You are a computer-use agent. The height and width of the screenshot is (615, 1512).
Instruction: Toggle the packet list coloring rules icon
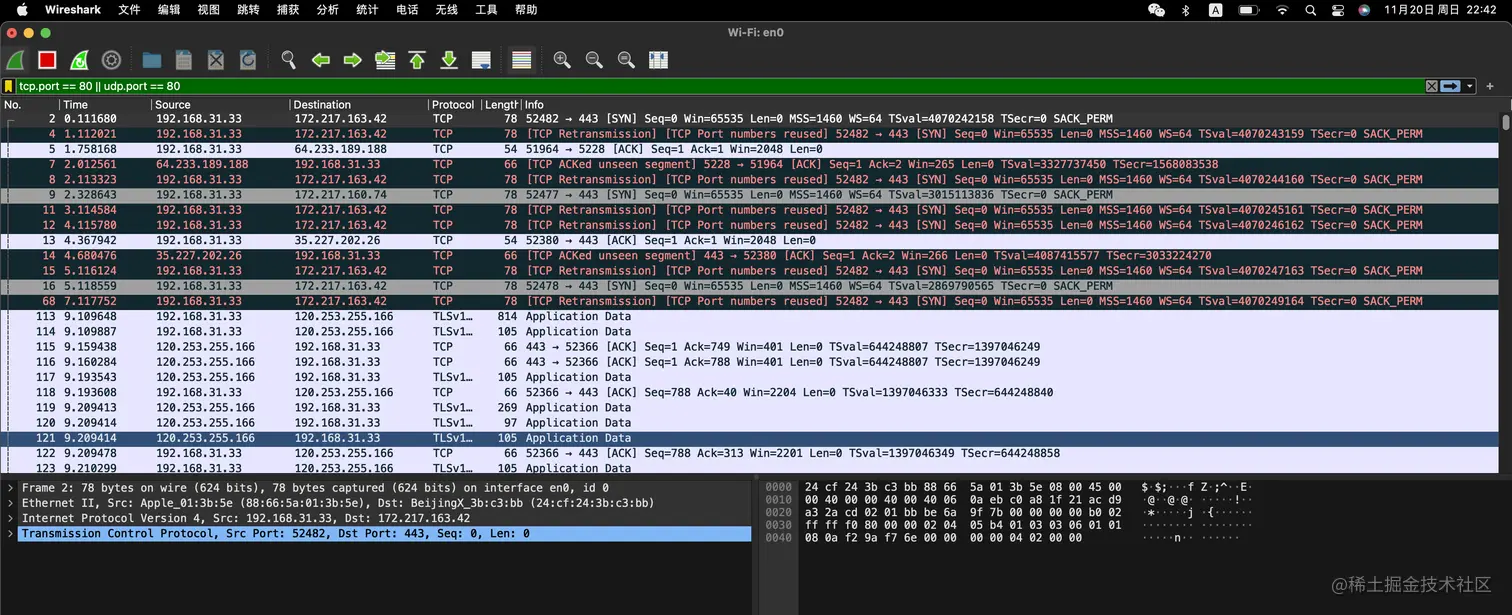[521, 60]
